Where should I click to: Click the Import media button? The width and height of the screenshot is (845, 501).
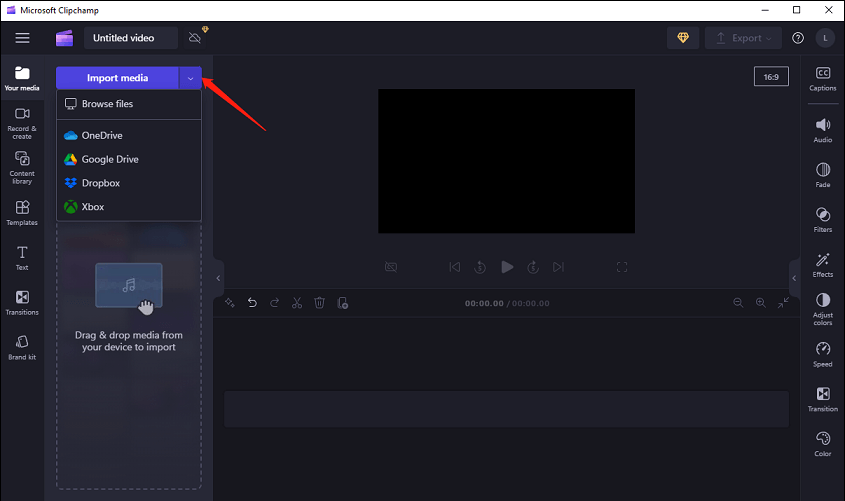click(x=117, y=78)
